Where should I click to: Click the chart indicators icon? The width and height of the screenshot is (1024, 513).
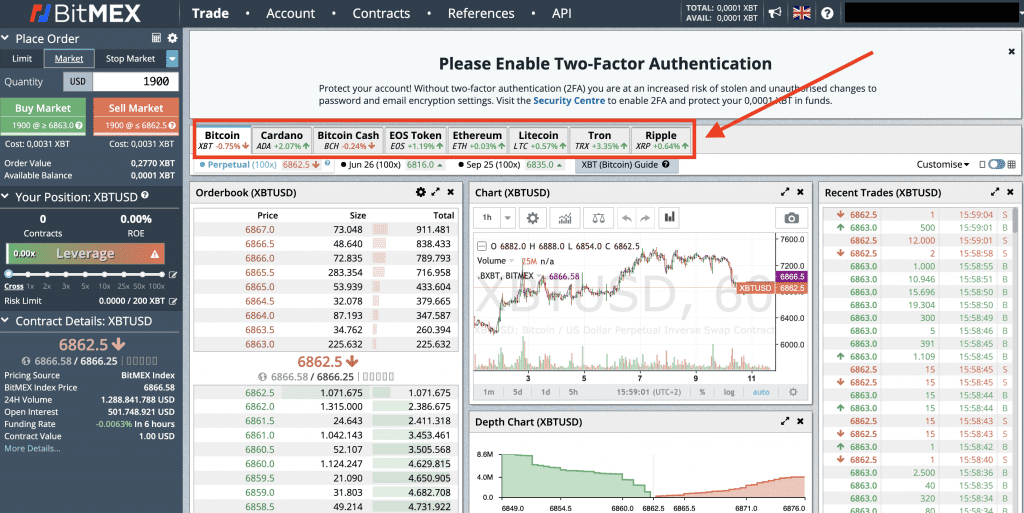click(x=565, y=218)
